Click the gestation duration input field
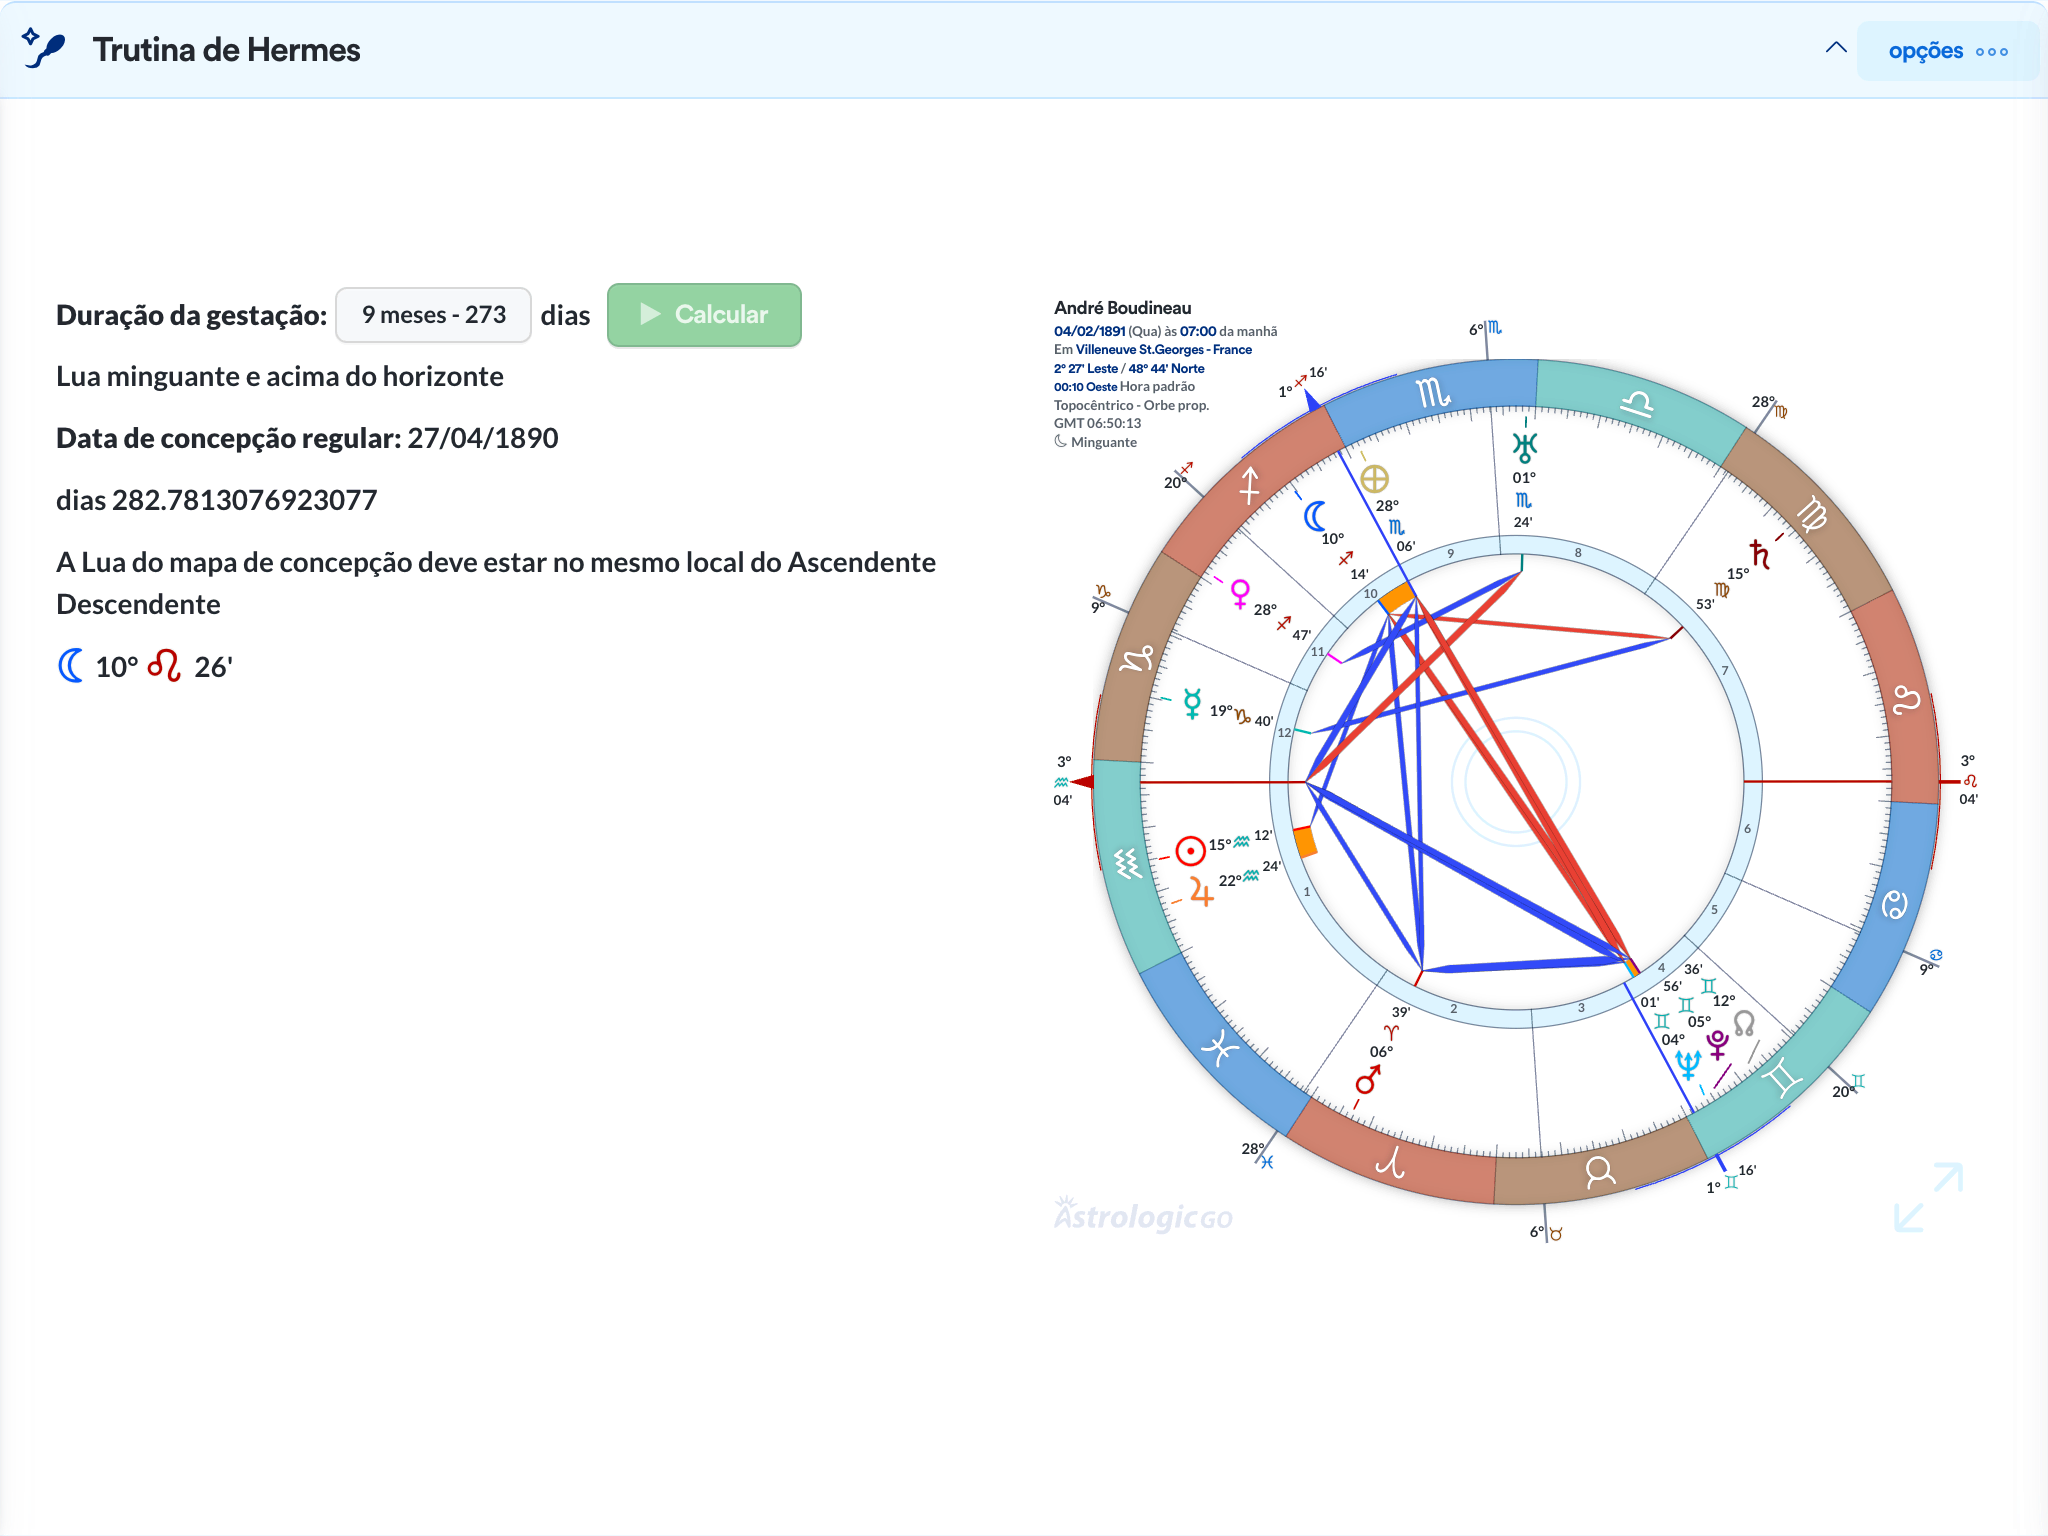The height and width of the screenshot is (1536, 2048). click(433, 315)
